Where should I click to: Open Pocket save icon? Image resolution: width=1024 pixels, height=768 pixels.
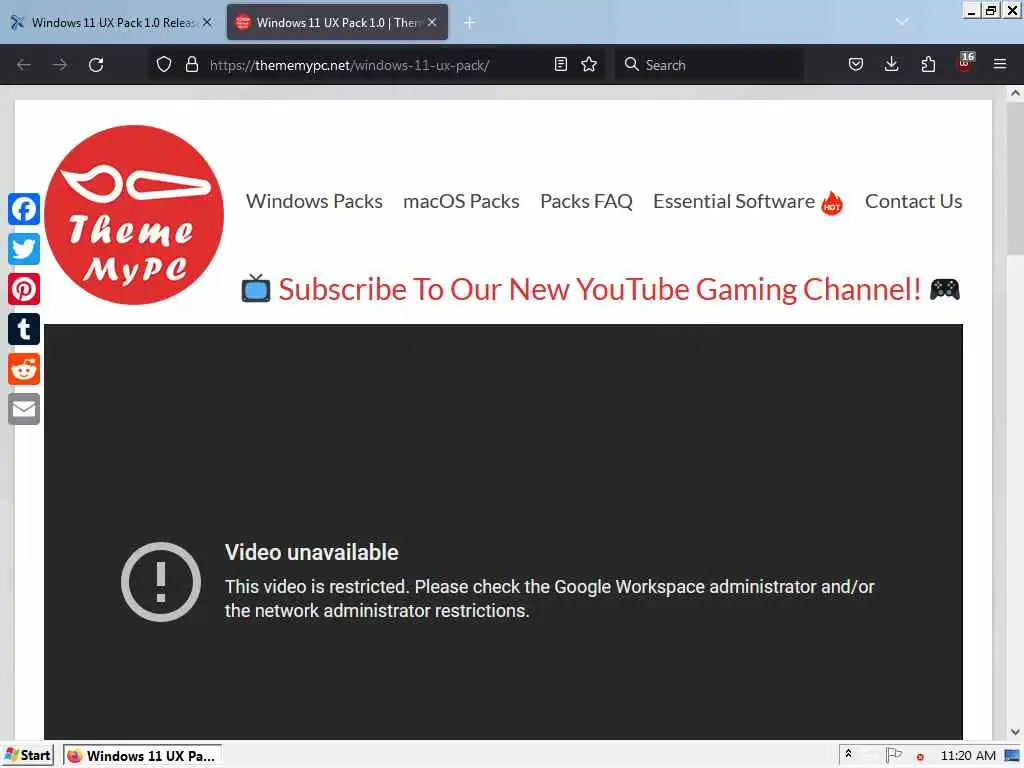coord(856,64)
